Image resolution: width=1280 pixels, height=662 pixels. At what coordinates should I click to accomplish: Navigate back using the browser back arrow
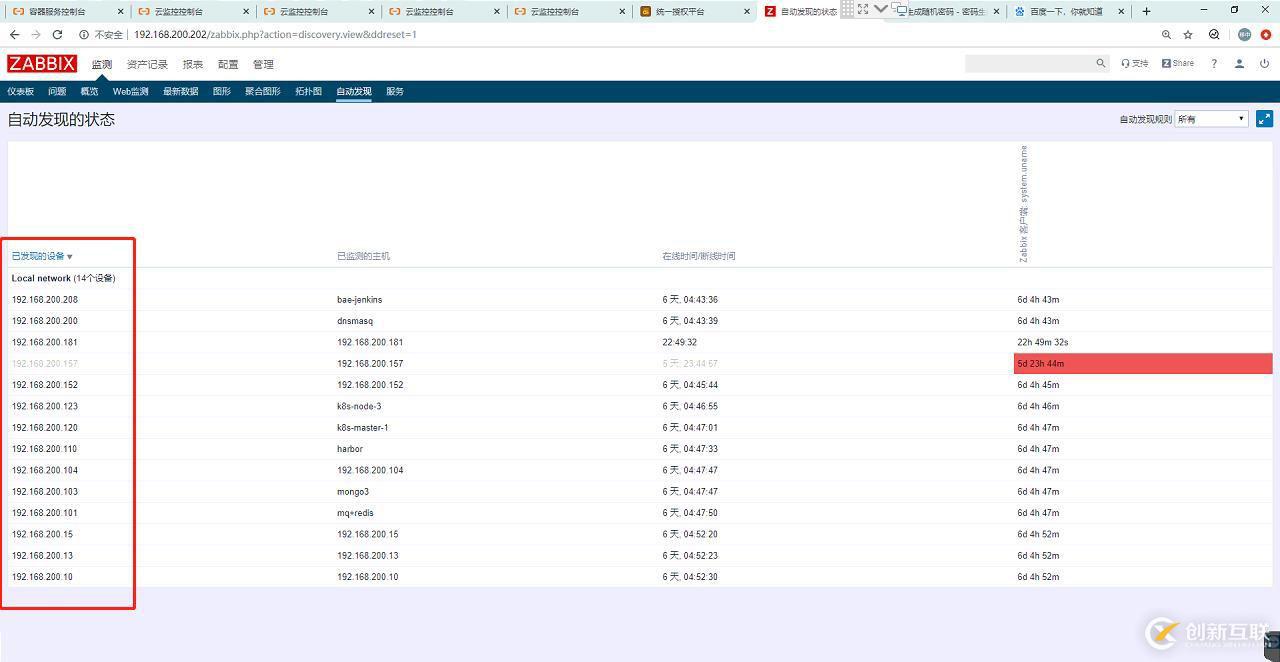coord(14,33)
